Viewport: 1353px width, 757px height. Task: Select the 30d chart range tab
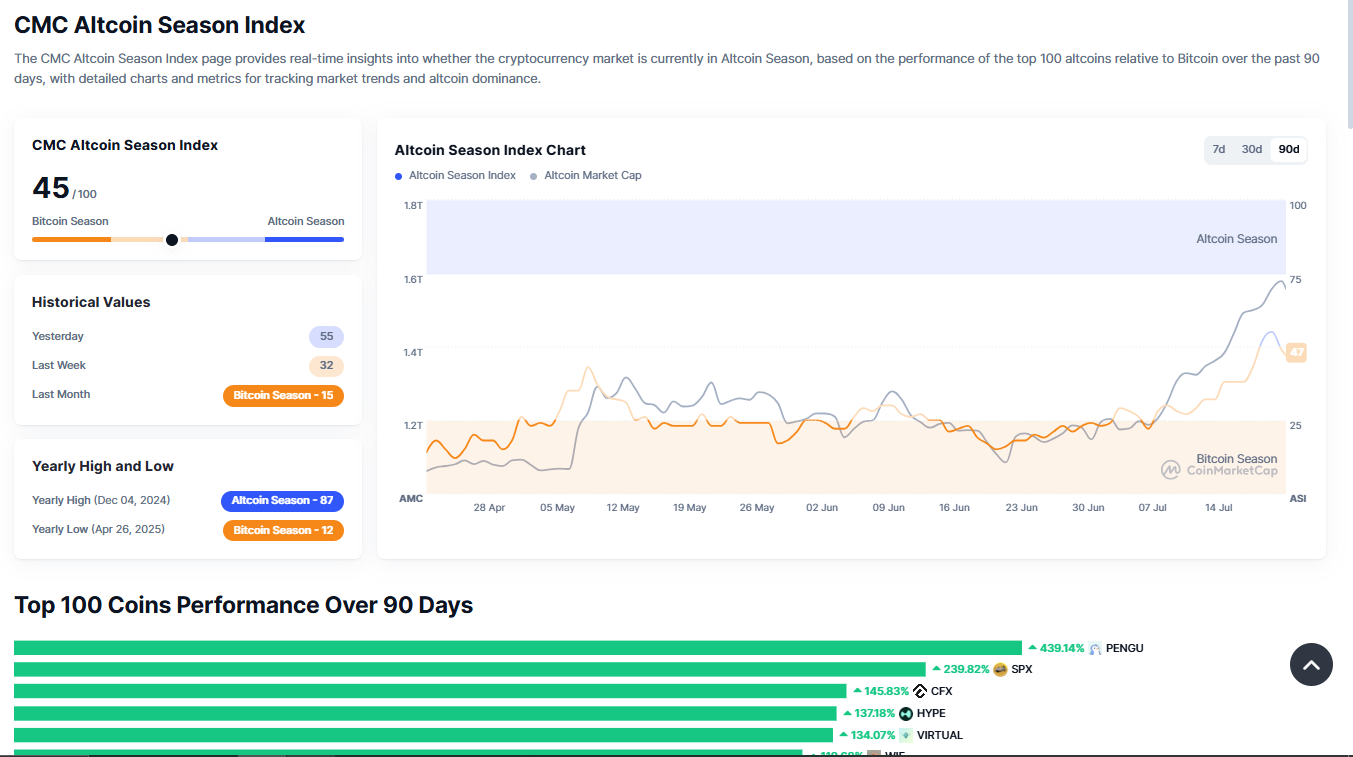click(x=1251, y=149)
